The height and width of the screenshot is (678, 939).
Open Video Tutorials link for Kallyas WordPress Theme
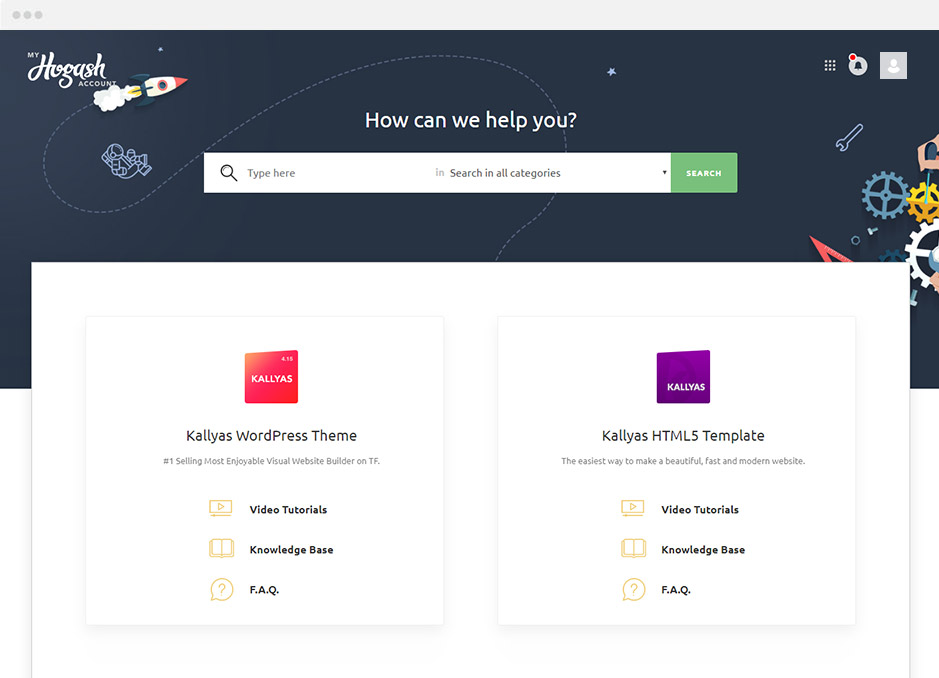288,510
